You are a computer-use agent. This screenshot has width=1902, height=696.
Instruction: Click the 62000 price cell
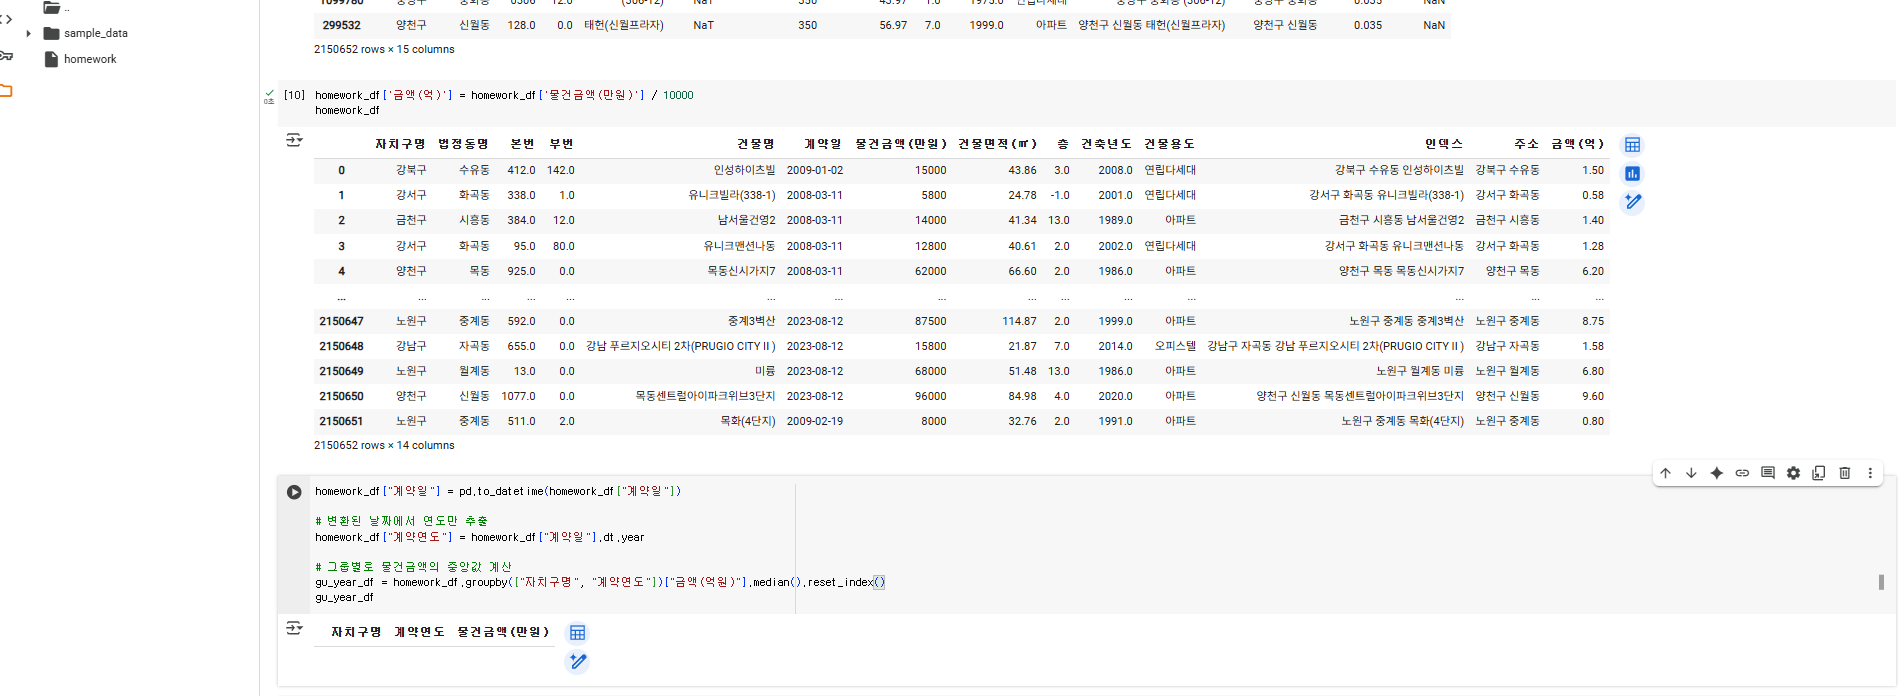pos(930,271)
